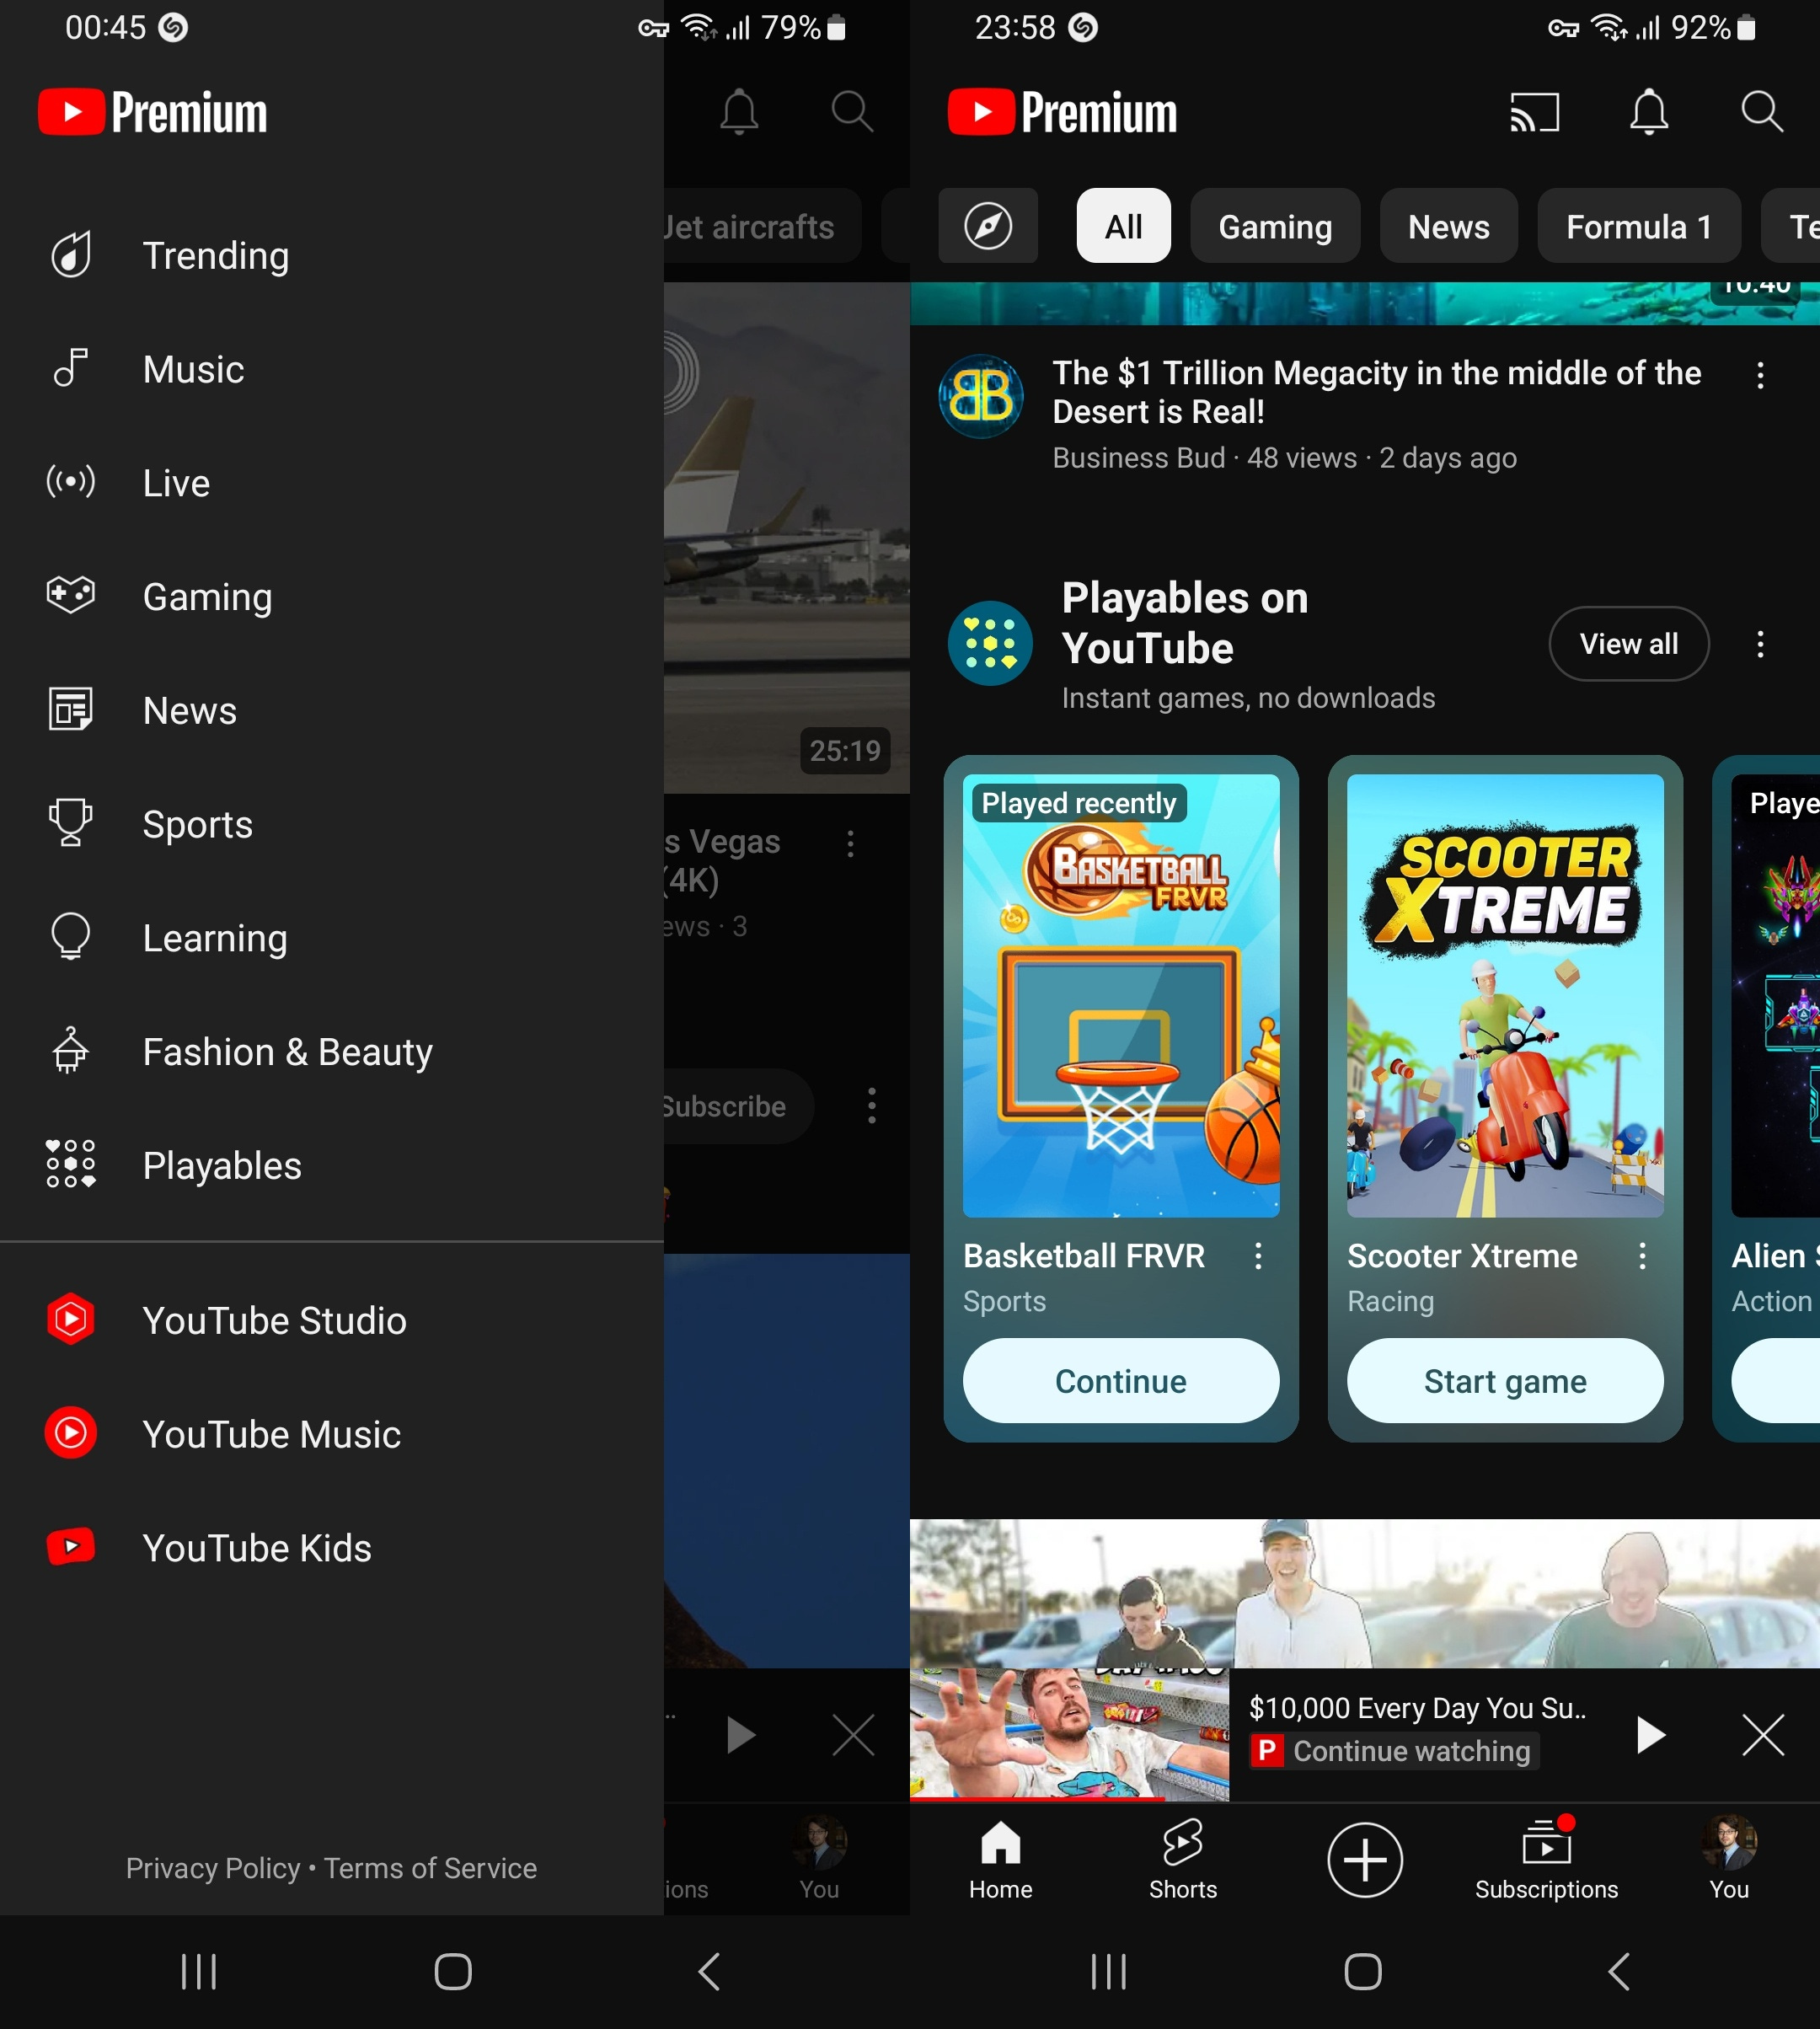Tap Continue watching label in miniplayer
The image size is (1820, 2029).
click(x=1394, y=1751)
